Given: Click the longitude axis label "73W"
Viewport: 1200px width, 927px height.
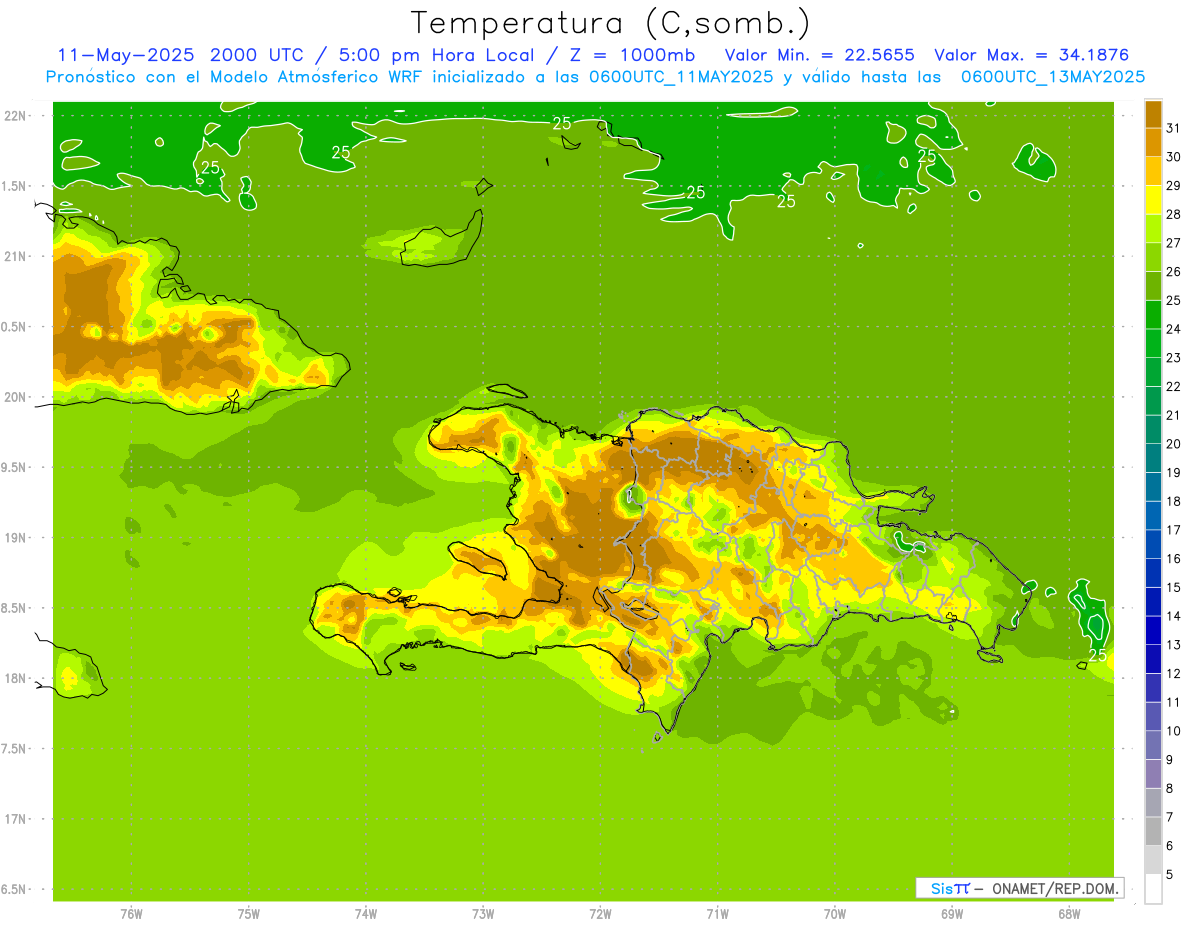Looking at the screenshot, I should pyautogui.click(x=483, y=914).
